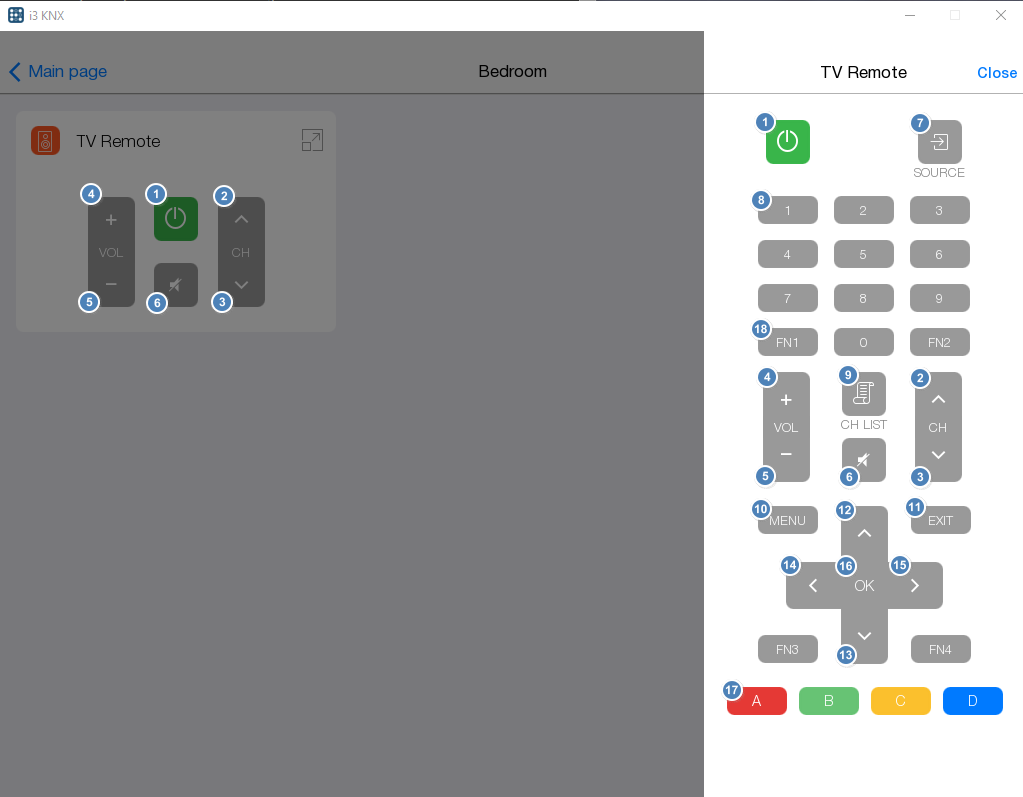Close the TV Remote panel

tap(996, 72)
